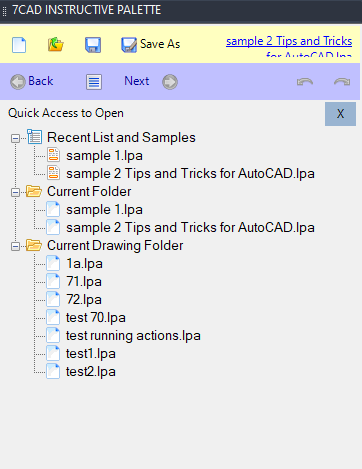Click the Undo arrow icon
This screenshot has height=469, width=362.
305,82
